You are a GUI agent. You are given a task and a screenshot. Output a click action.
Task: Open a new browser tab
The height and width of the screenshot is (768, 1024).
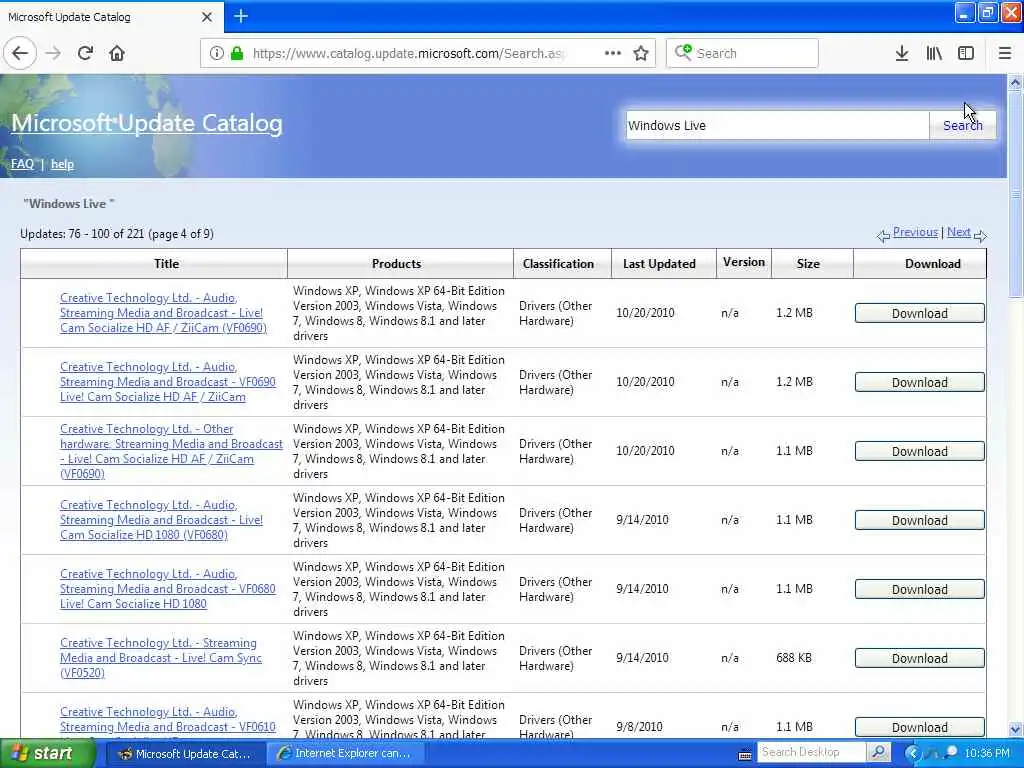click(x=241, y=16)
